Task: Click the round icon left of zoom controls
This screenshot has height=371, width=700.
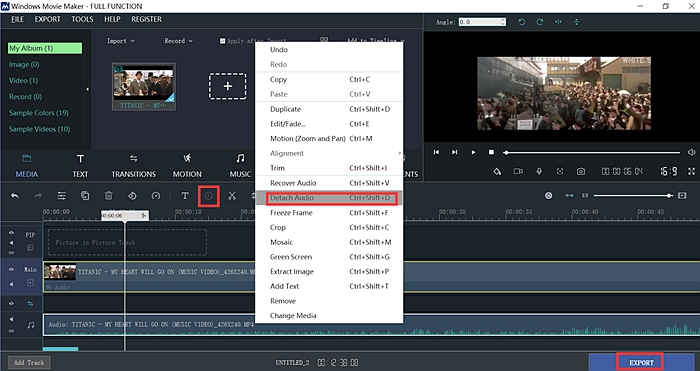Action: (x=549, y=196)
